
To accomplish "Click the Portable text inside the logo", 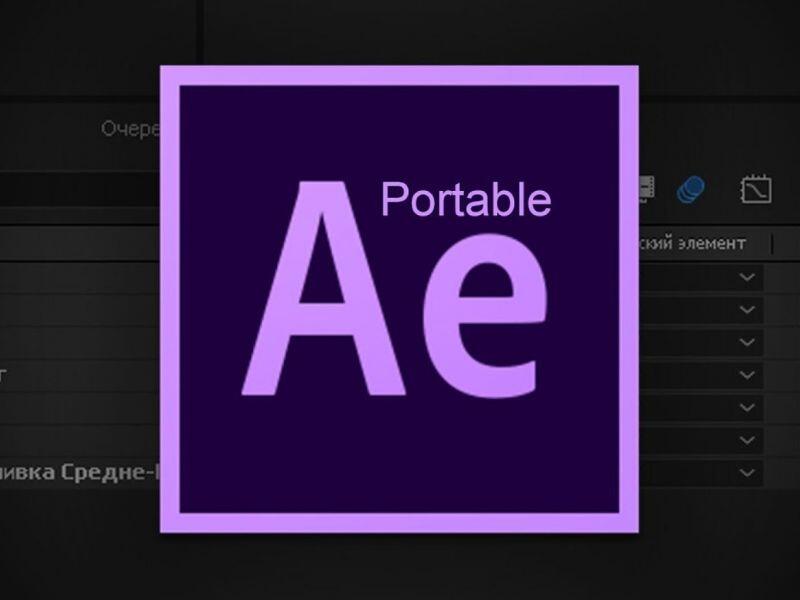I will point(466,199).
